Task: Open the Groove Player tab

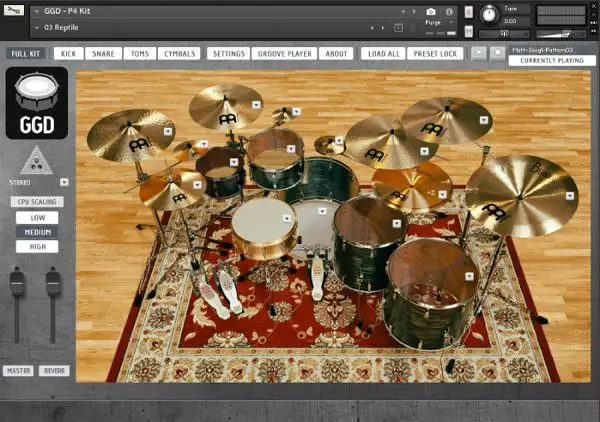Action: tap(286, 53)
